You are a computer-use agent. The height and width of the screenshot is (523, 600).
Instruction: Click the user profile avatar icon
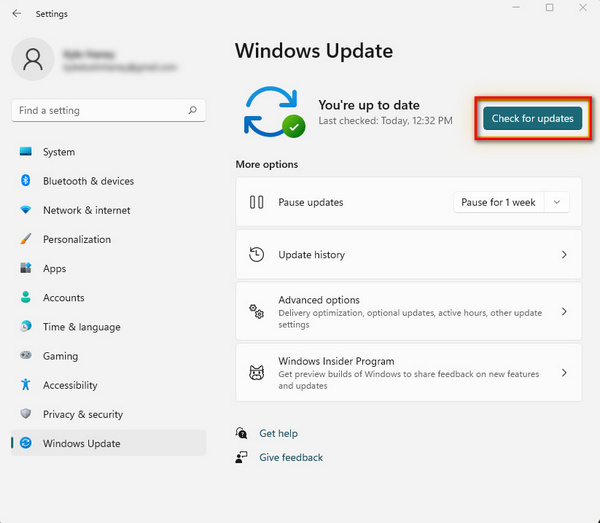[33, 59]
